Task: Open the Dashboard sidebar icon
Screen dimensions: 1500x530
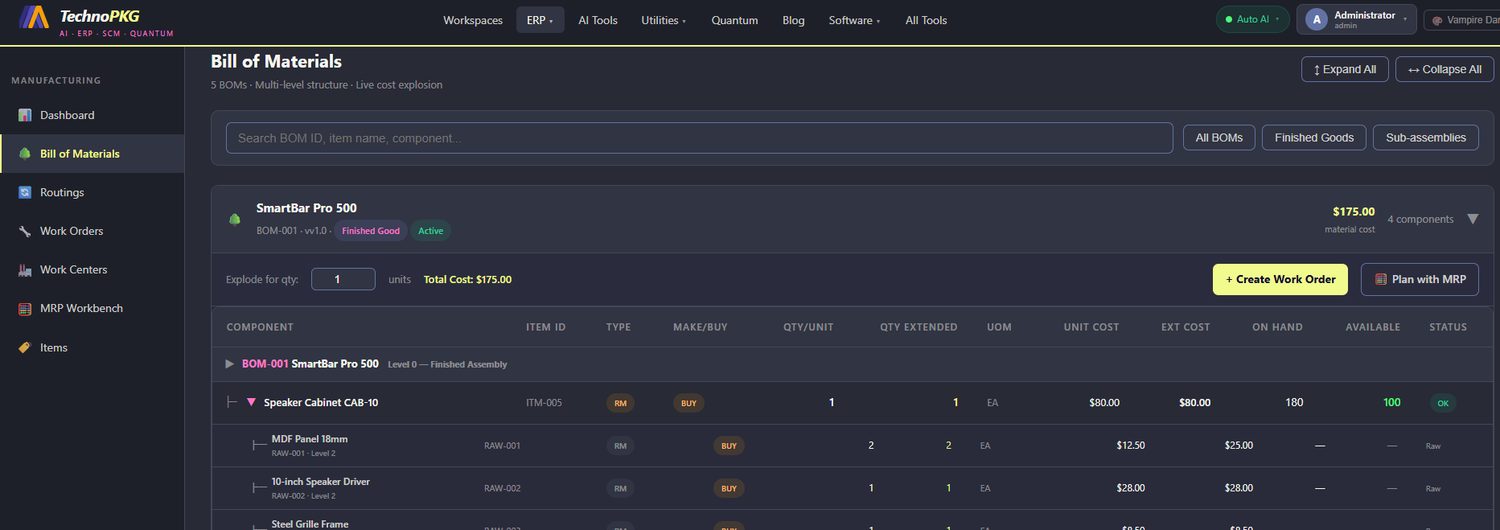Action: 25,115
